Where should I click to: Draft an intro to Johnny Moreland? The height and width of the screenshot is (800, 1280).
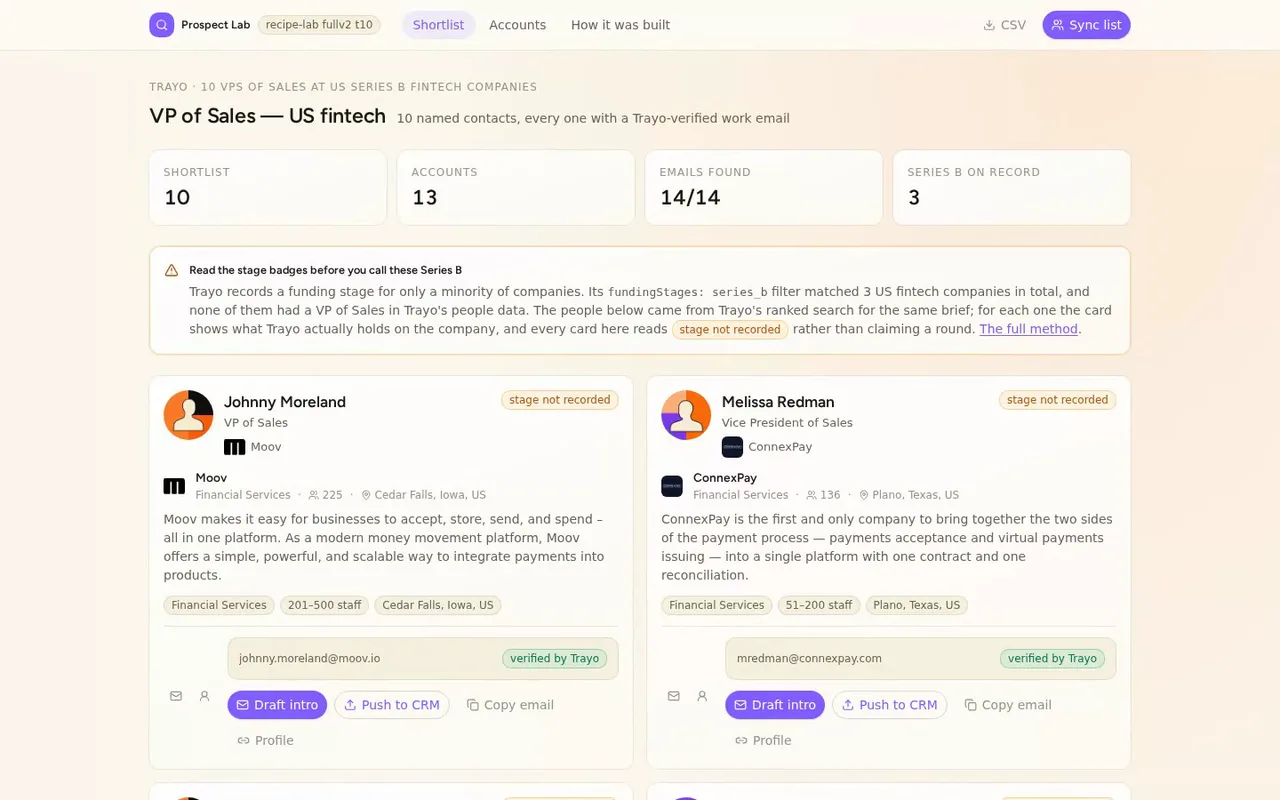(277, 705)
